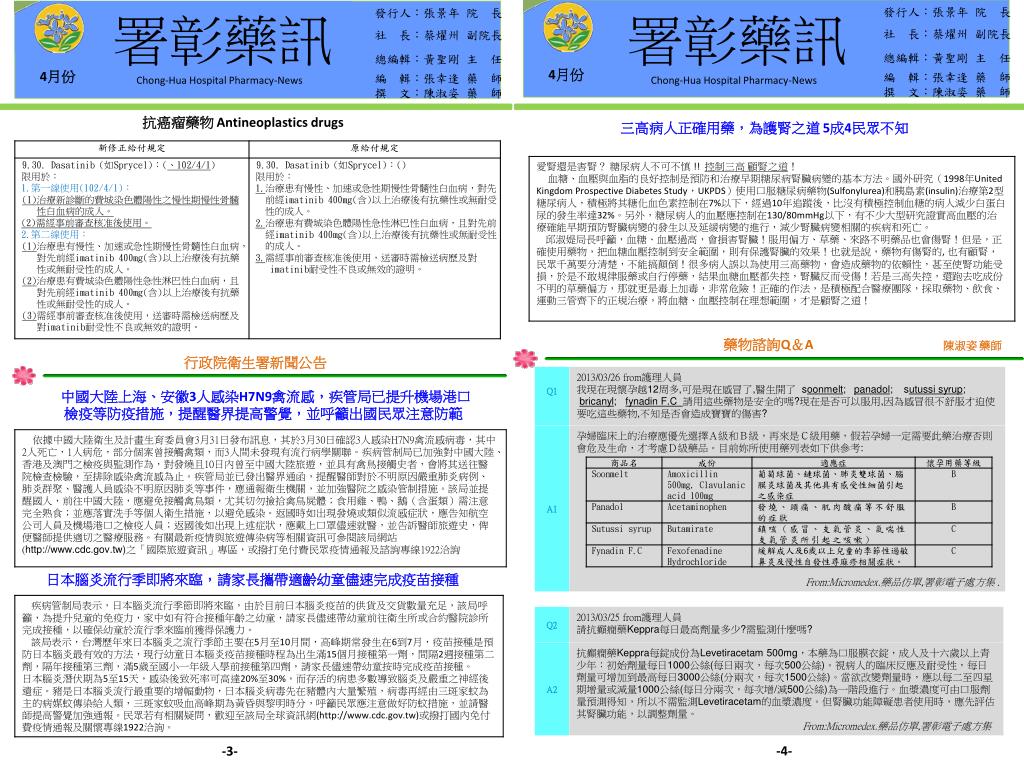Click 陳淑姿藥師 beside the Q&A heading
The image size is (1024, 768).
tap(972, 345)
